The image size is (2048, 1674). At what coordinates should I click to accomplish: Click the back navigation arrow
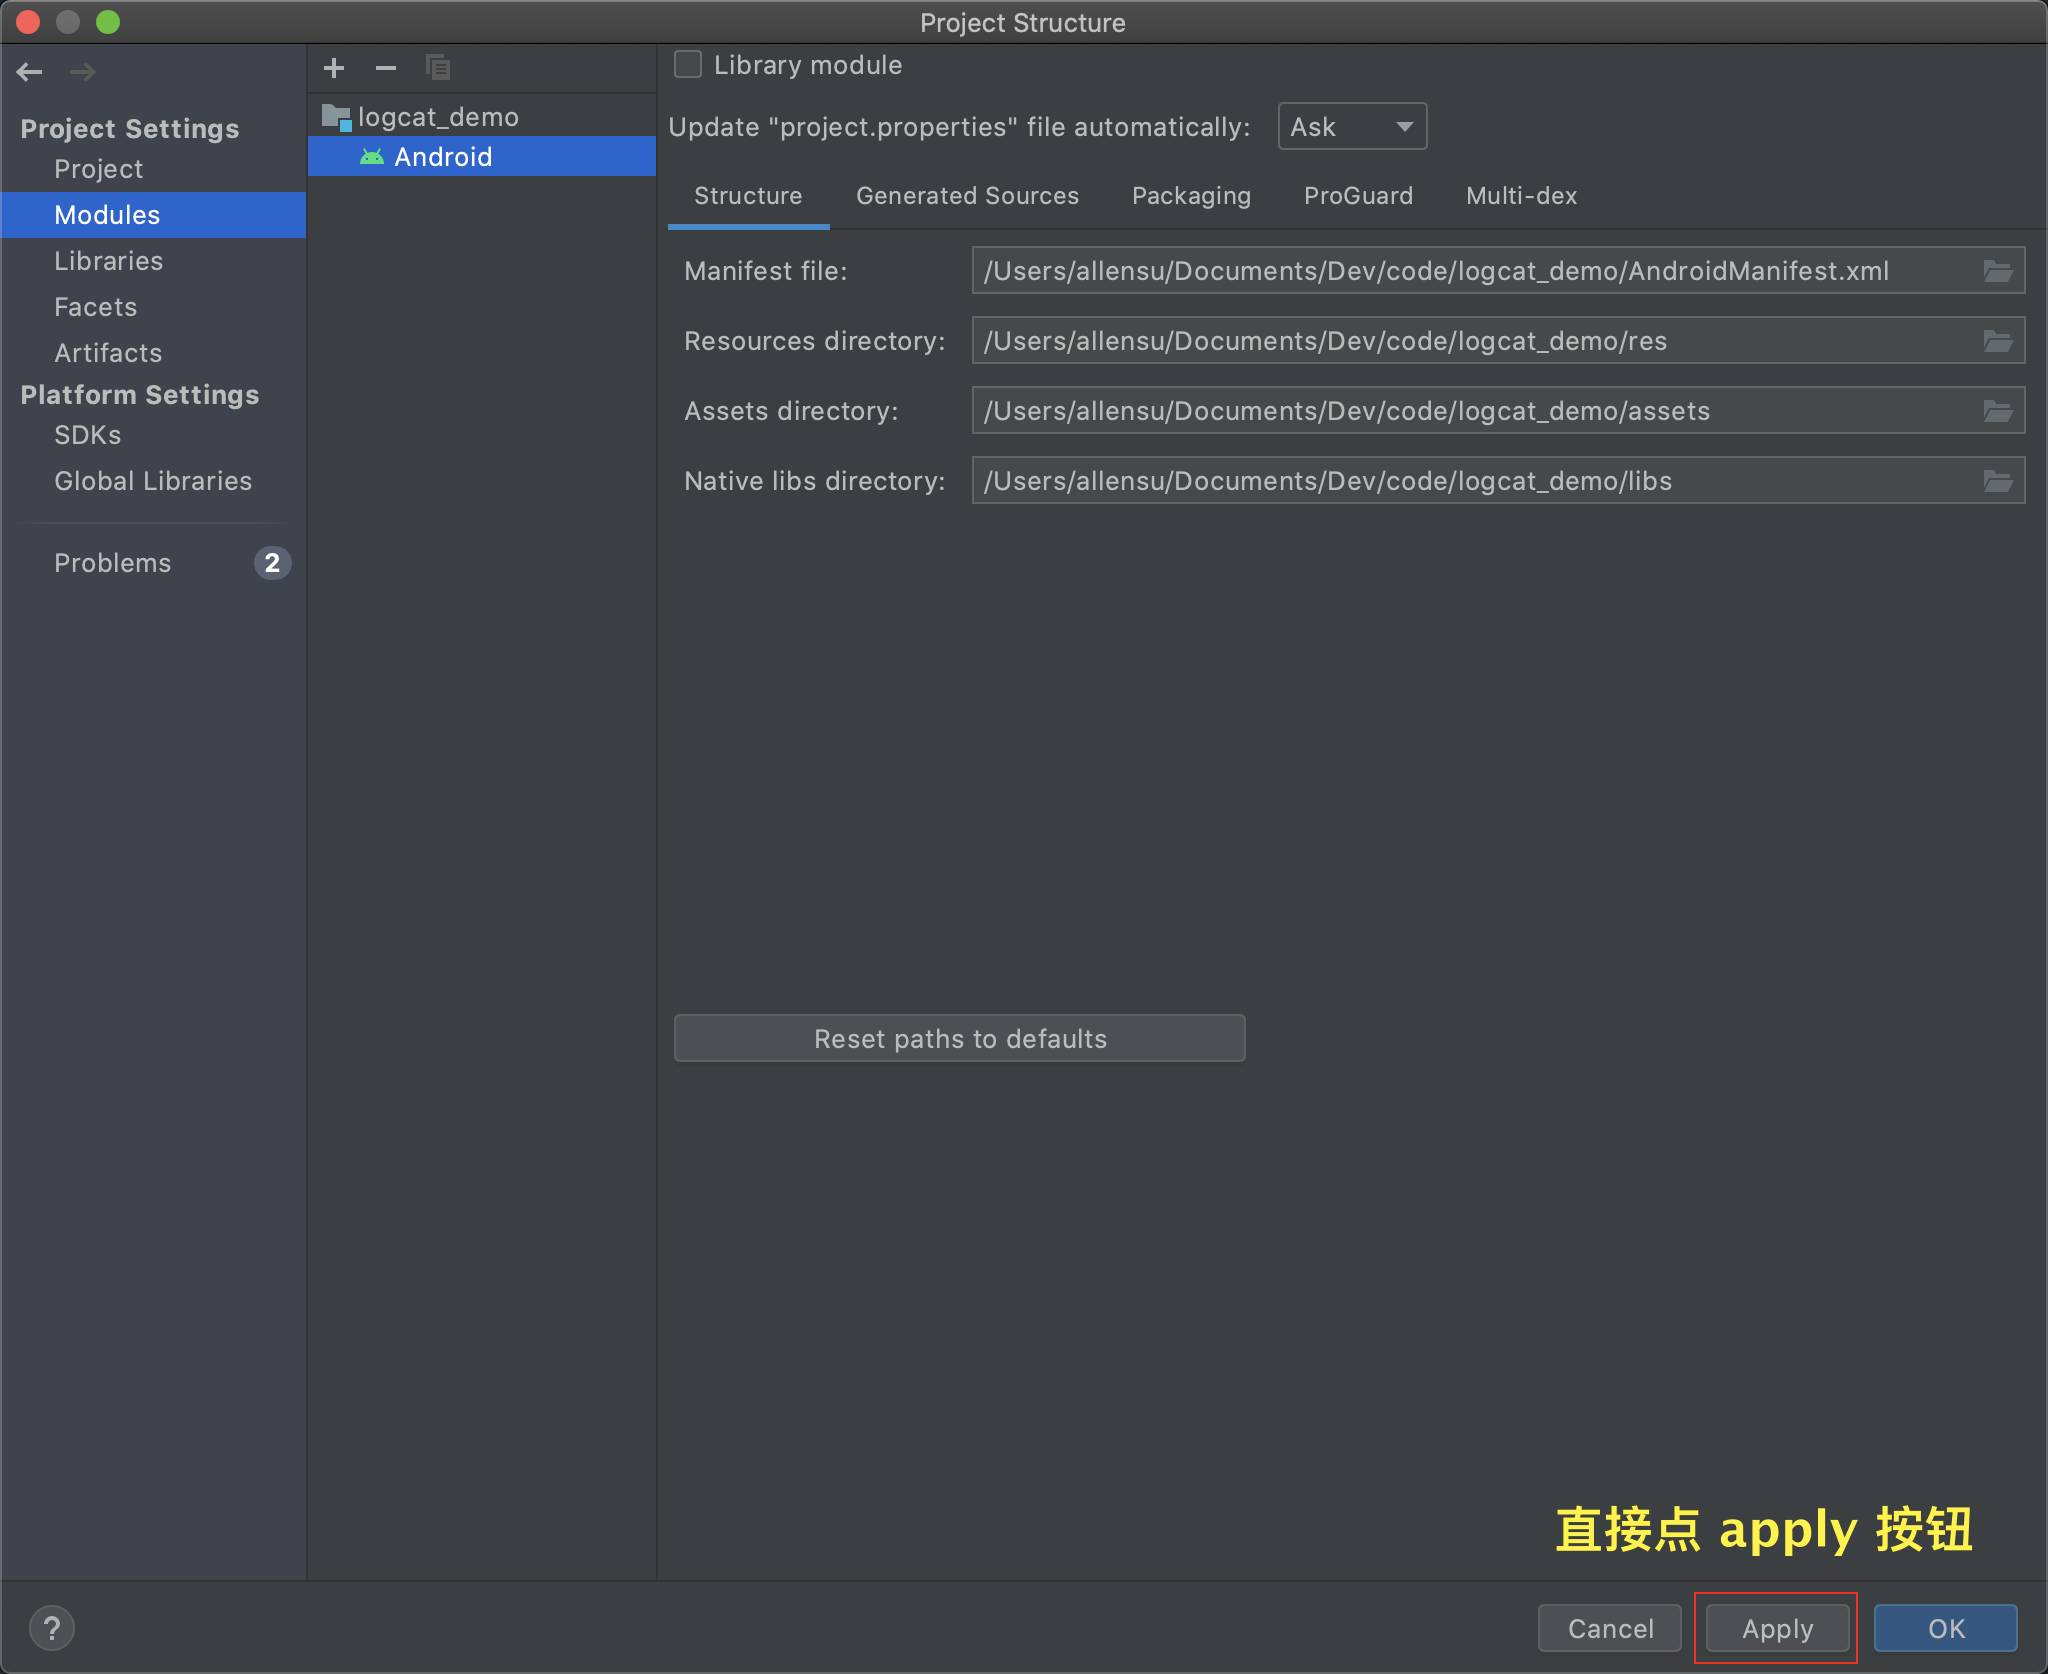tap(30, 72)
